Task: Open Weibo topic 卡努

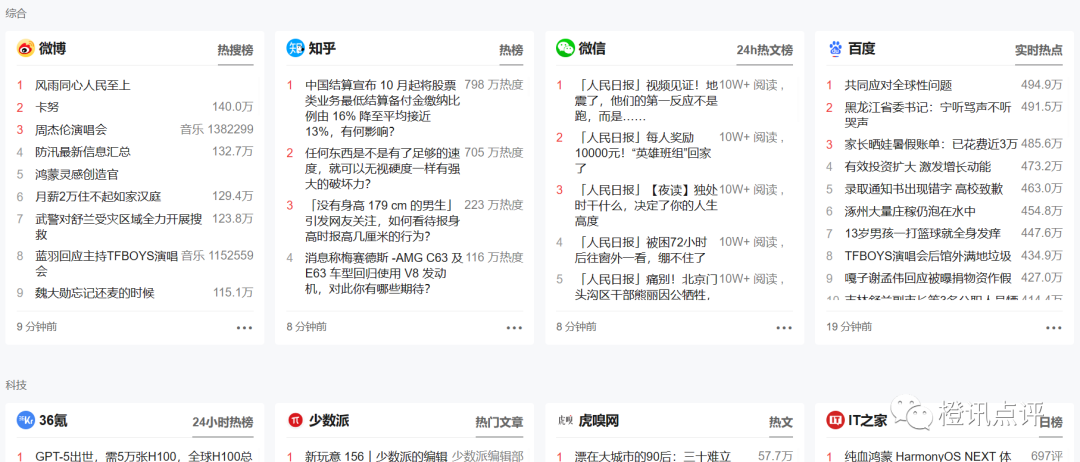Action: pos(46,107)
